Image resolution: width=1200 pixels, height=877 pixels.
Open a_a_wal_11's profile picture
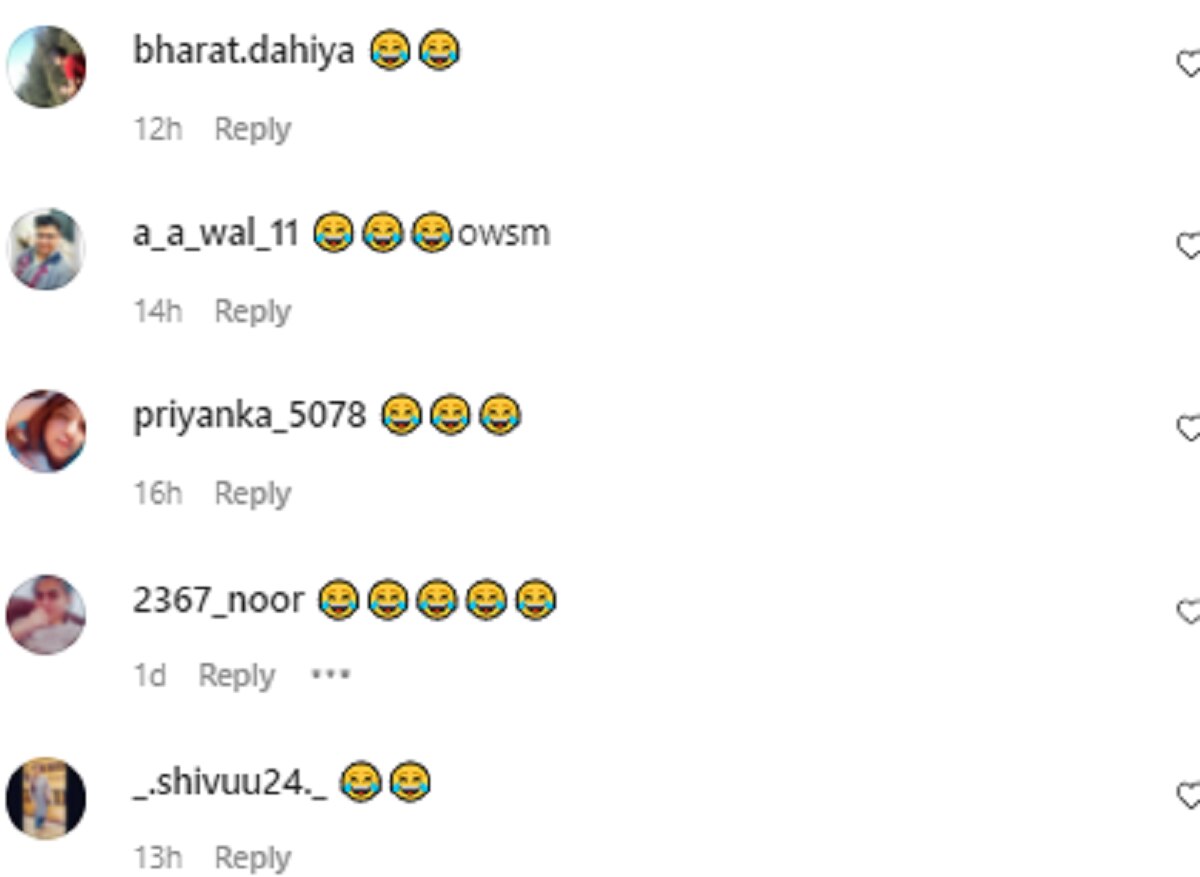[46, 249]
